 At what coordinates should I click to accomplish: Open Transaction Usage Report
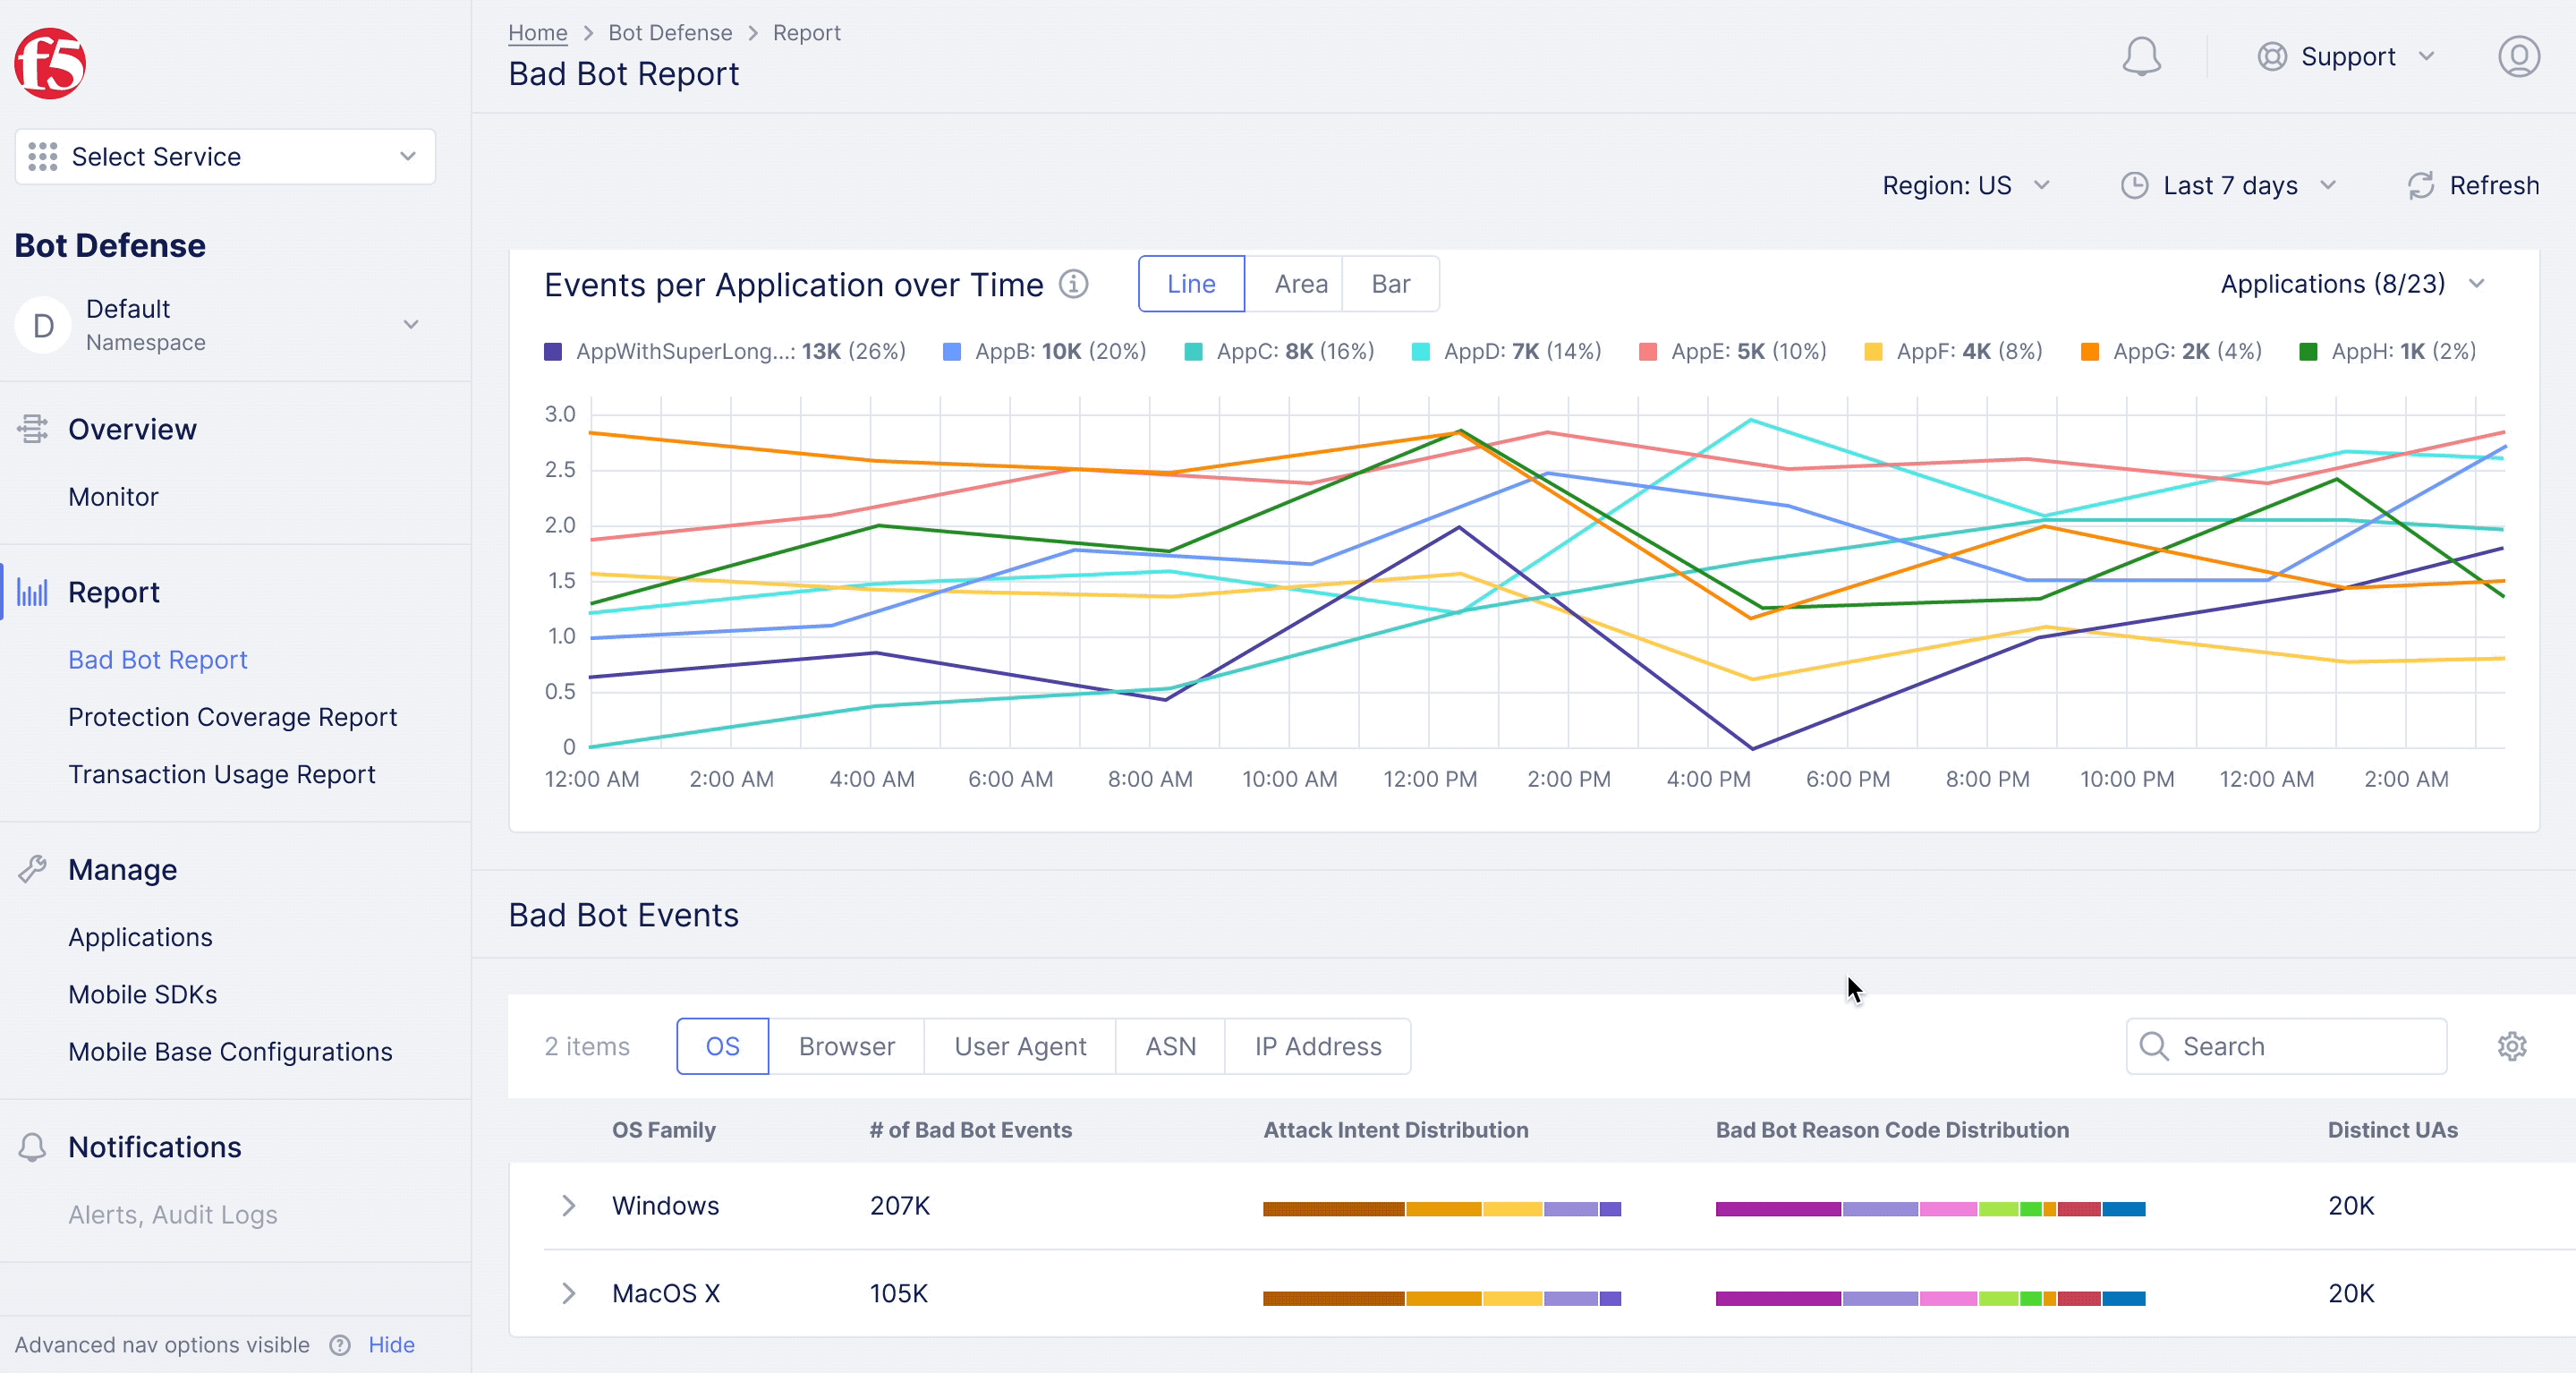point(221,775)
